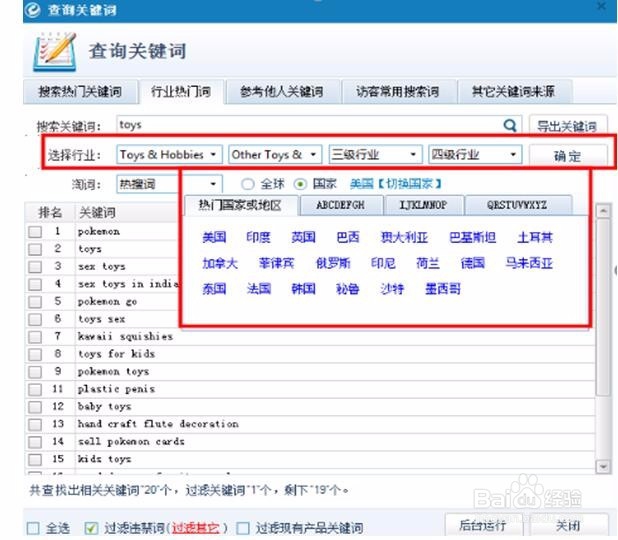618x540 pixels.
Task: Choose country 沙特
Action: pos(392,289)
